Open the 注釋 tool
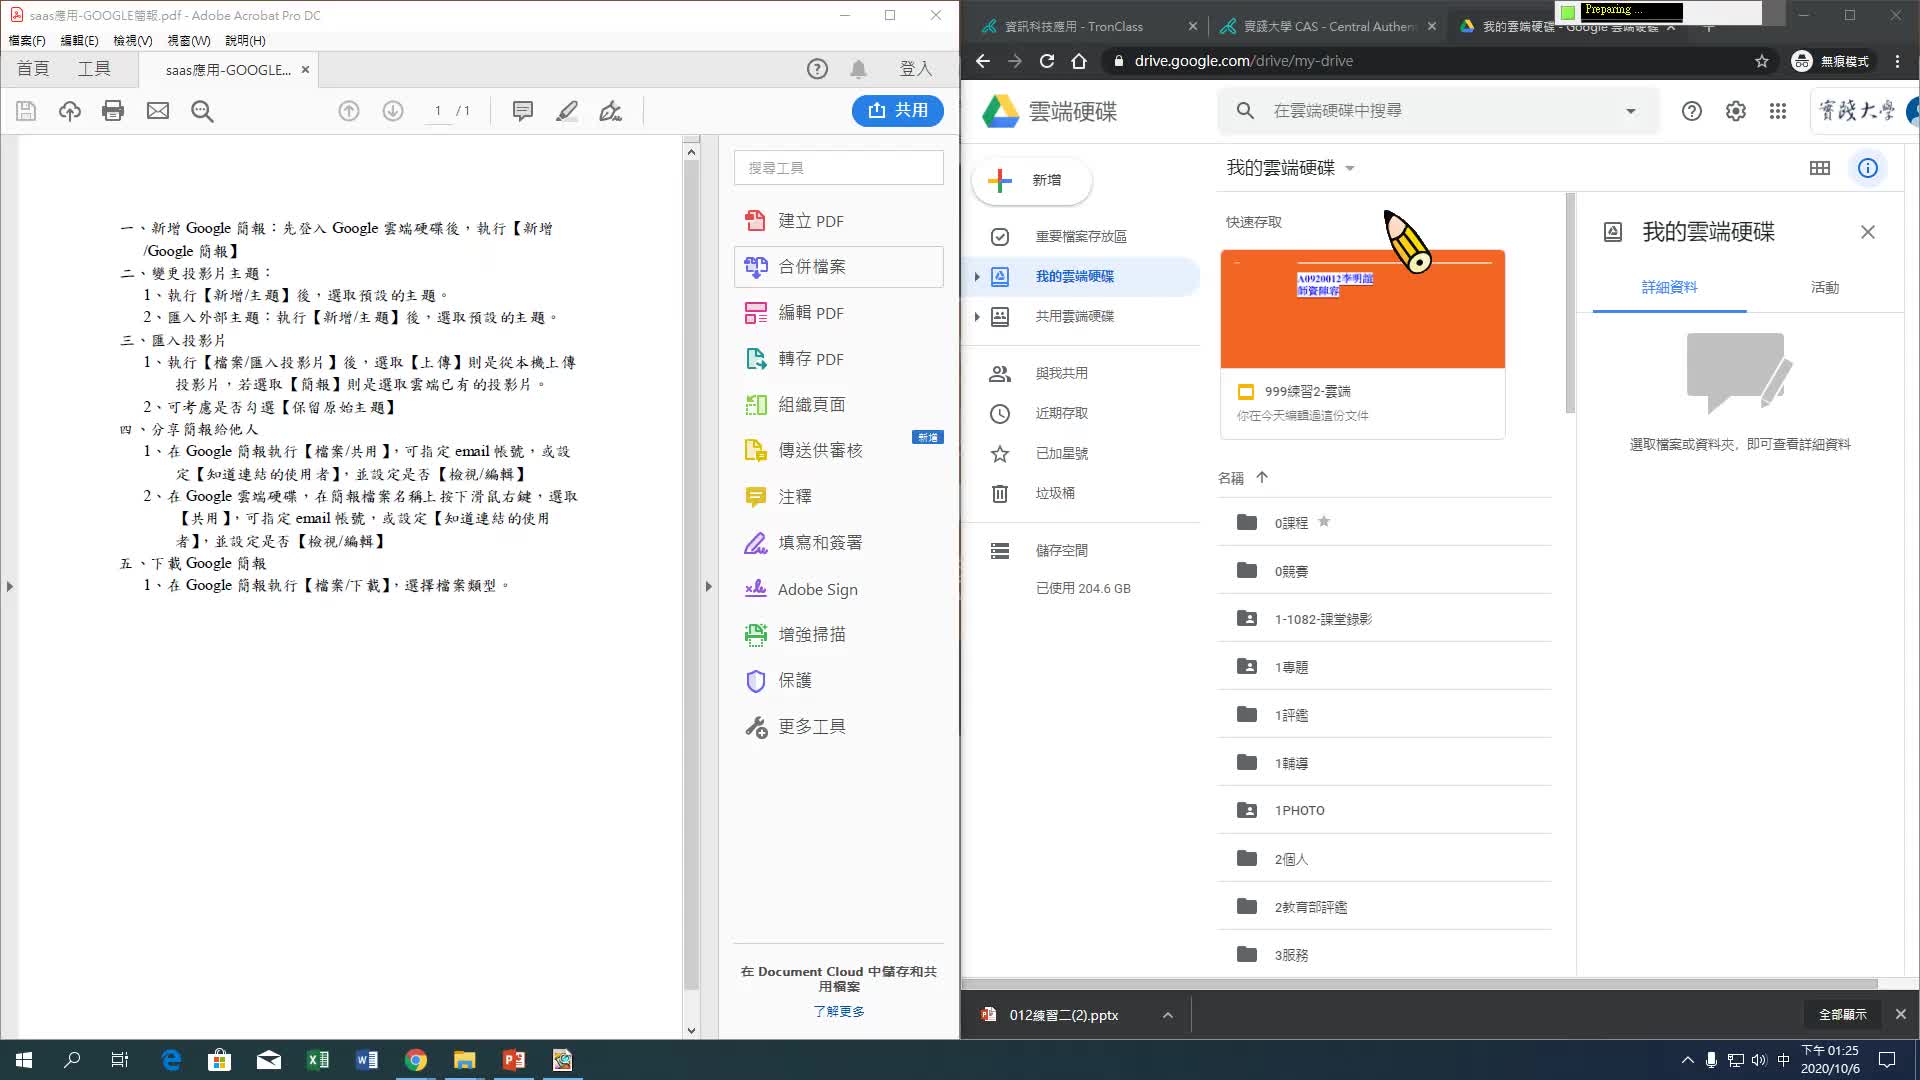 (838, 497)
